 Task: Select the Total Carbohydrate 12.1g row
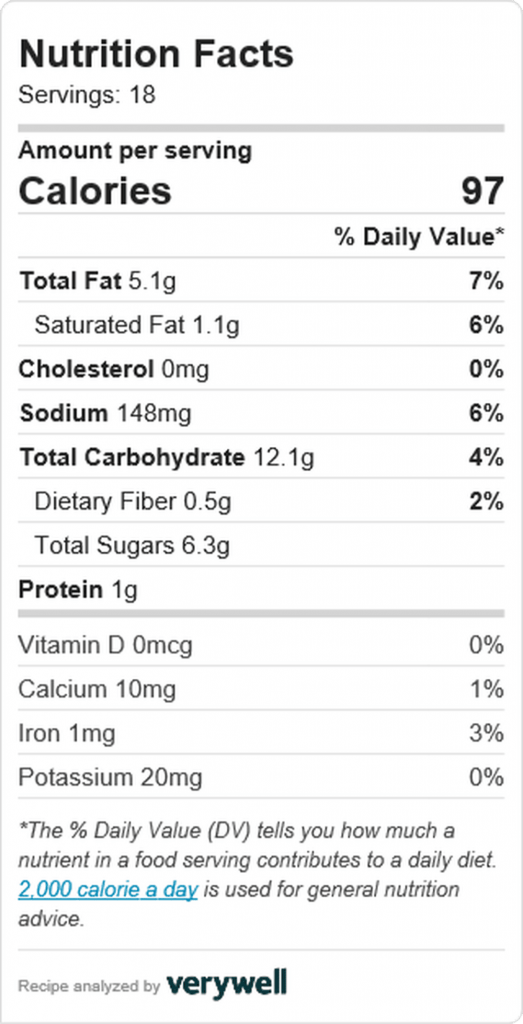point(261,457)
